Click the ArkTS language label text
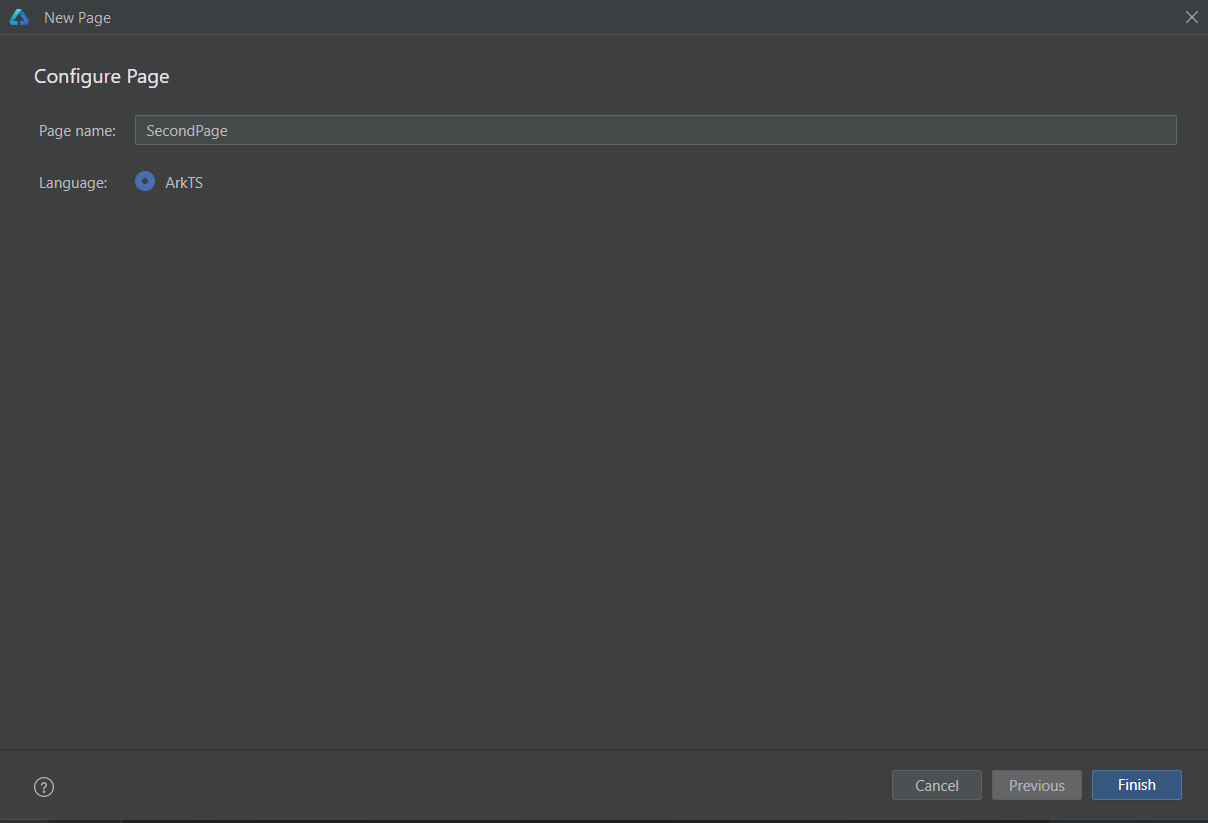This screenshot has height=823, width=1208. (x=184, y=183)
